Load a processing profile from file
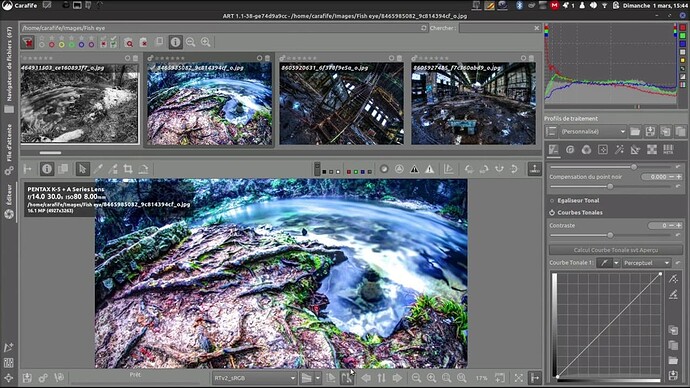 [635, 132]
